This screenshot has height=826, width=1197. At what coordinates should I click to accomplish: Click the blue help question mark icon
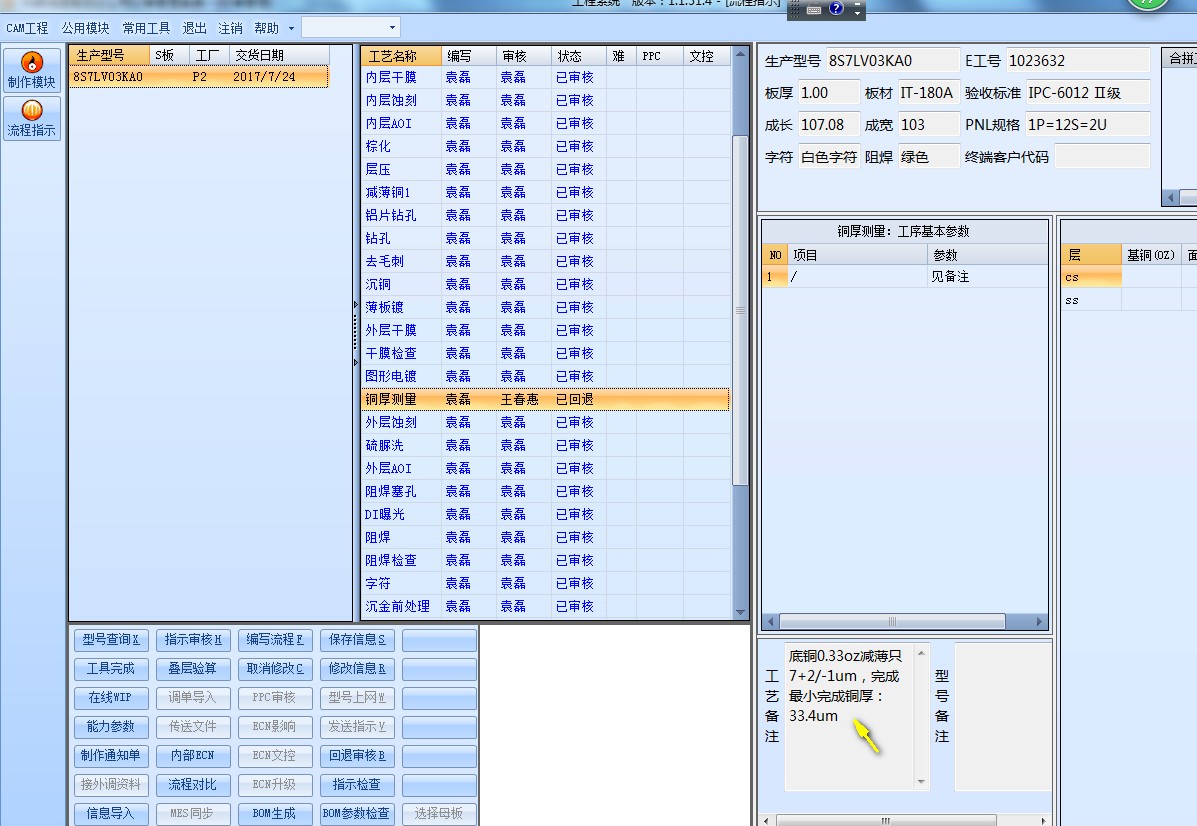click(836, 8)
